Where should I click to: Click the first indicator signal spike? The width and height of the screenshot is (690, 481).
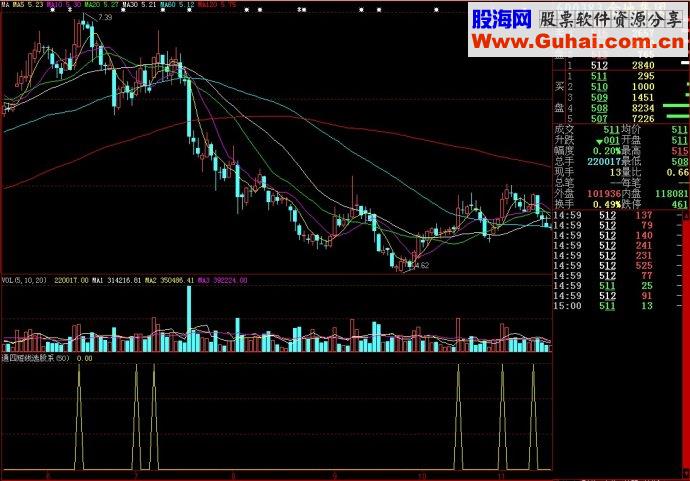tap(79, 416)
